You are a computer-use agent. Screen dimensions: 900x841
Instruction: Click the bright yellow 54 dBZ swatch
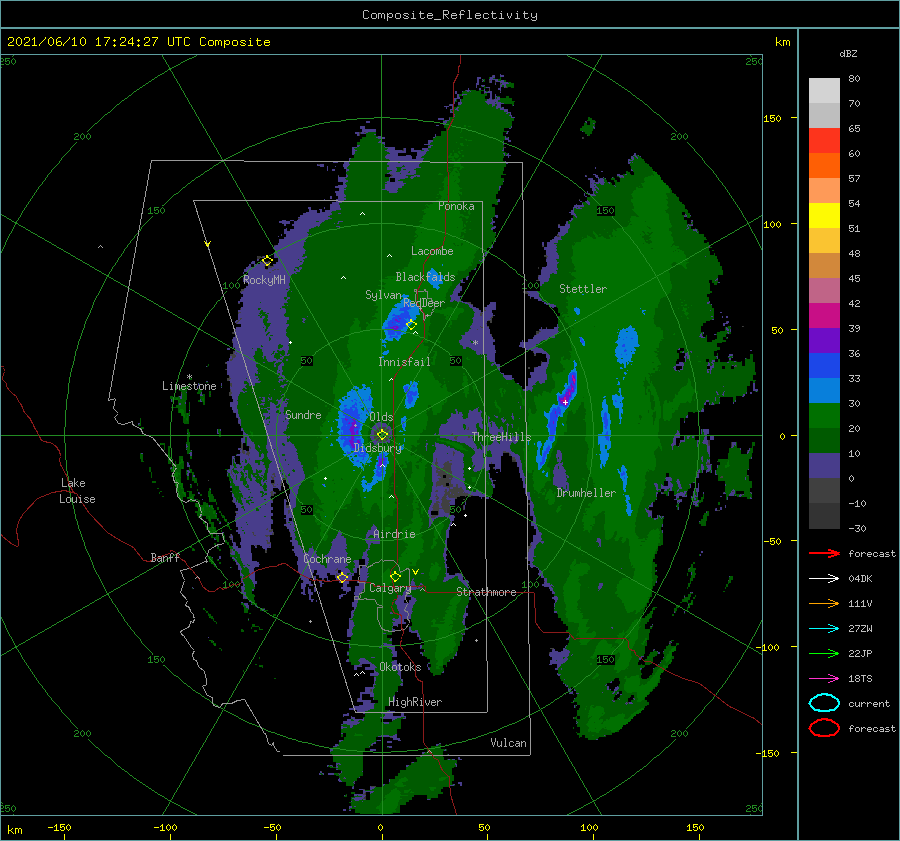[x=824, y=215]
